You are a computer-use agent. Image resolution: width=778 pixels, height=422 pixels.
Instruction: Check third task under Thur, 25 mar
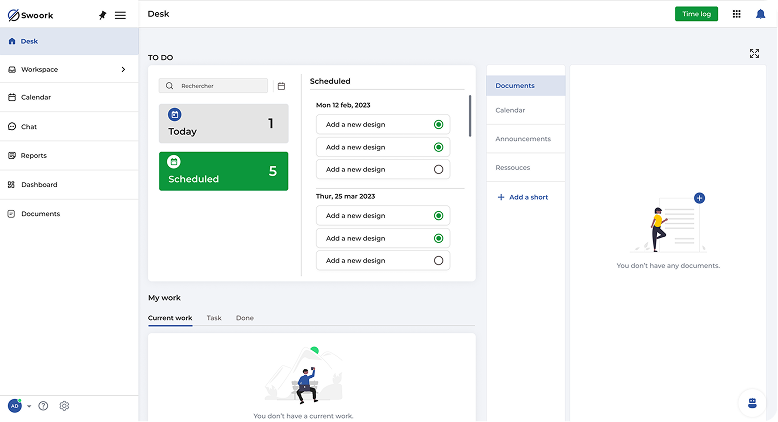438,260
